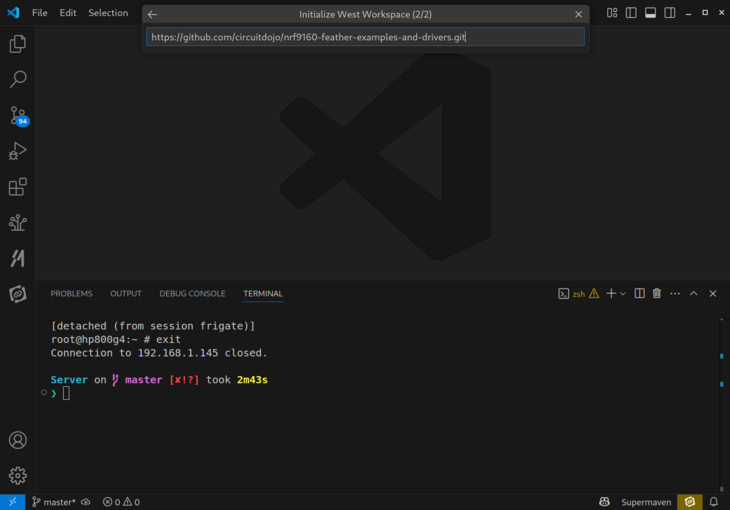Open the Search view icon
Image resolution: width=730 pixels, height=510 pixels.
[18, 79]
